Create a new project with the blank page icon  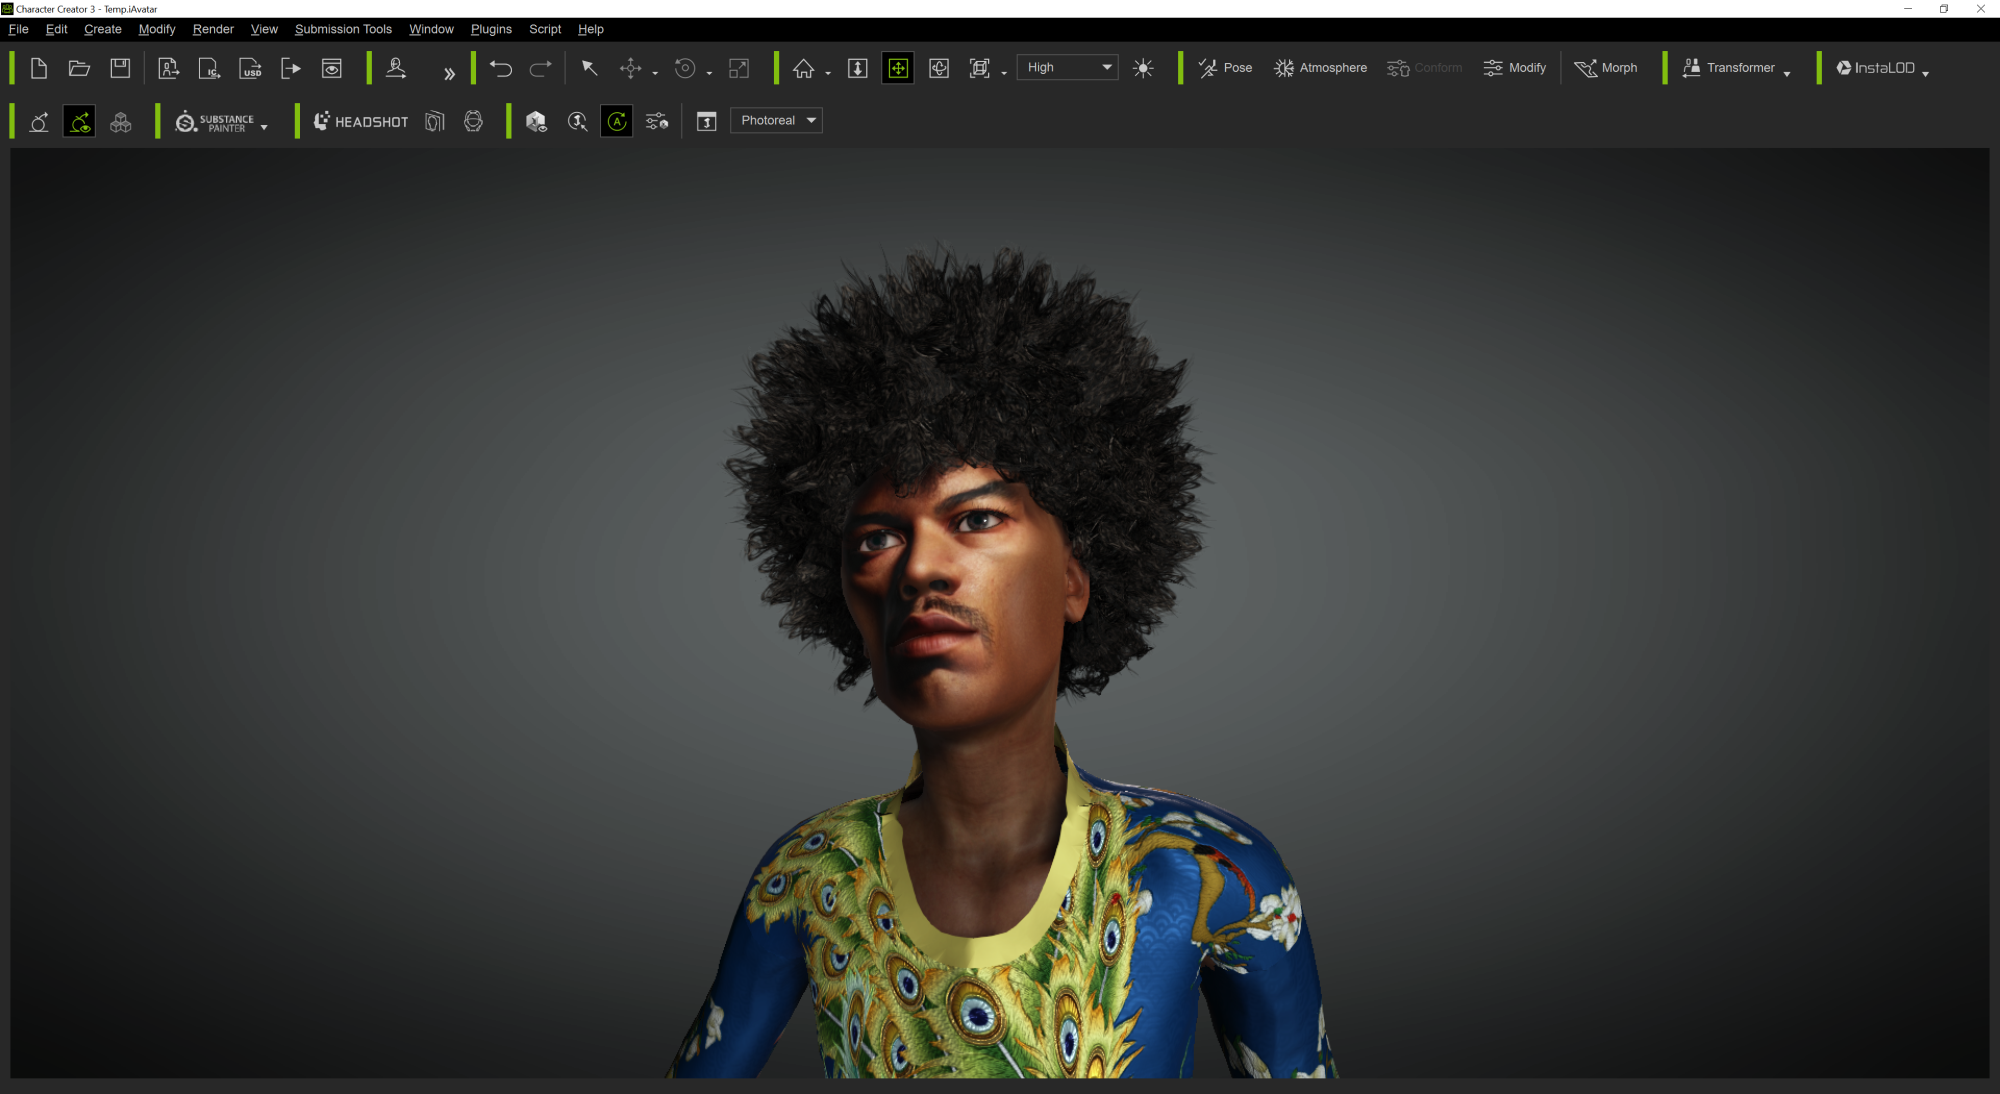click(x=39, y=68)
